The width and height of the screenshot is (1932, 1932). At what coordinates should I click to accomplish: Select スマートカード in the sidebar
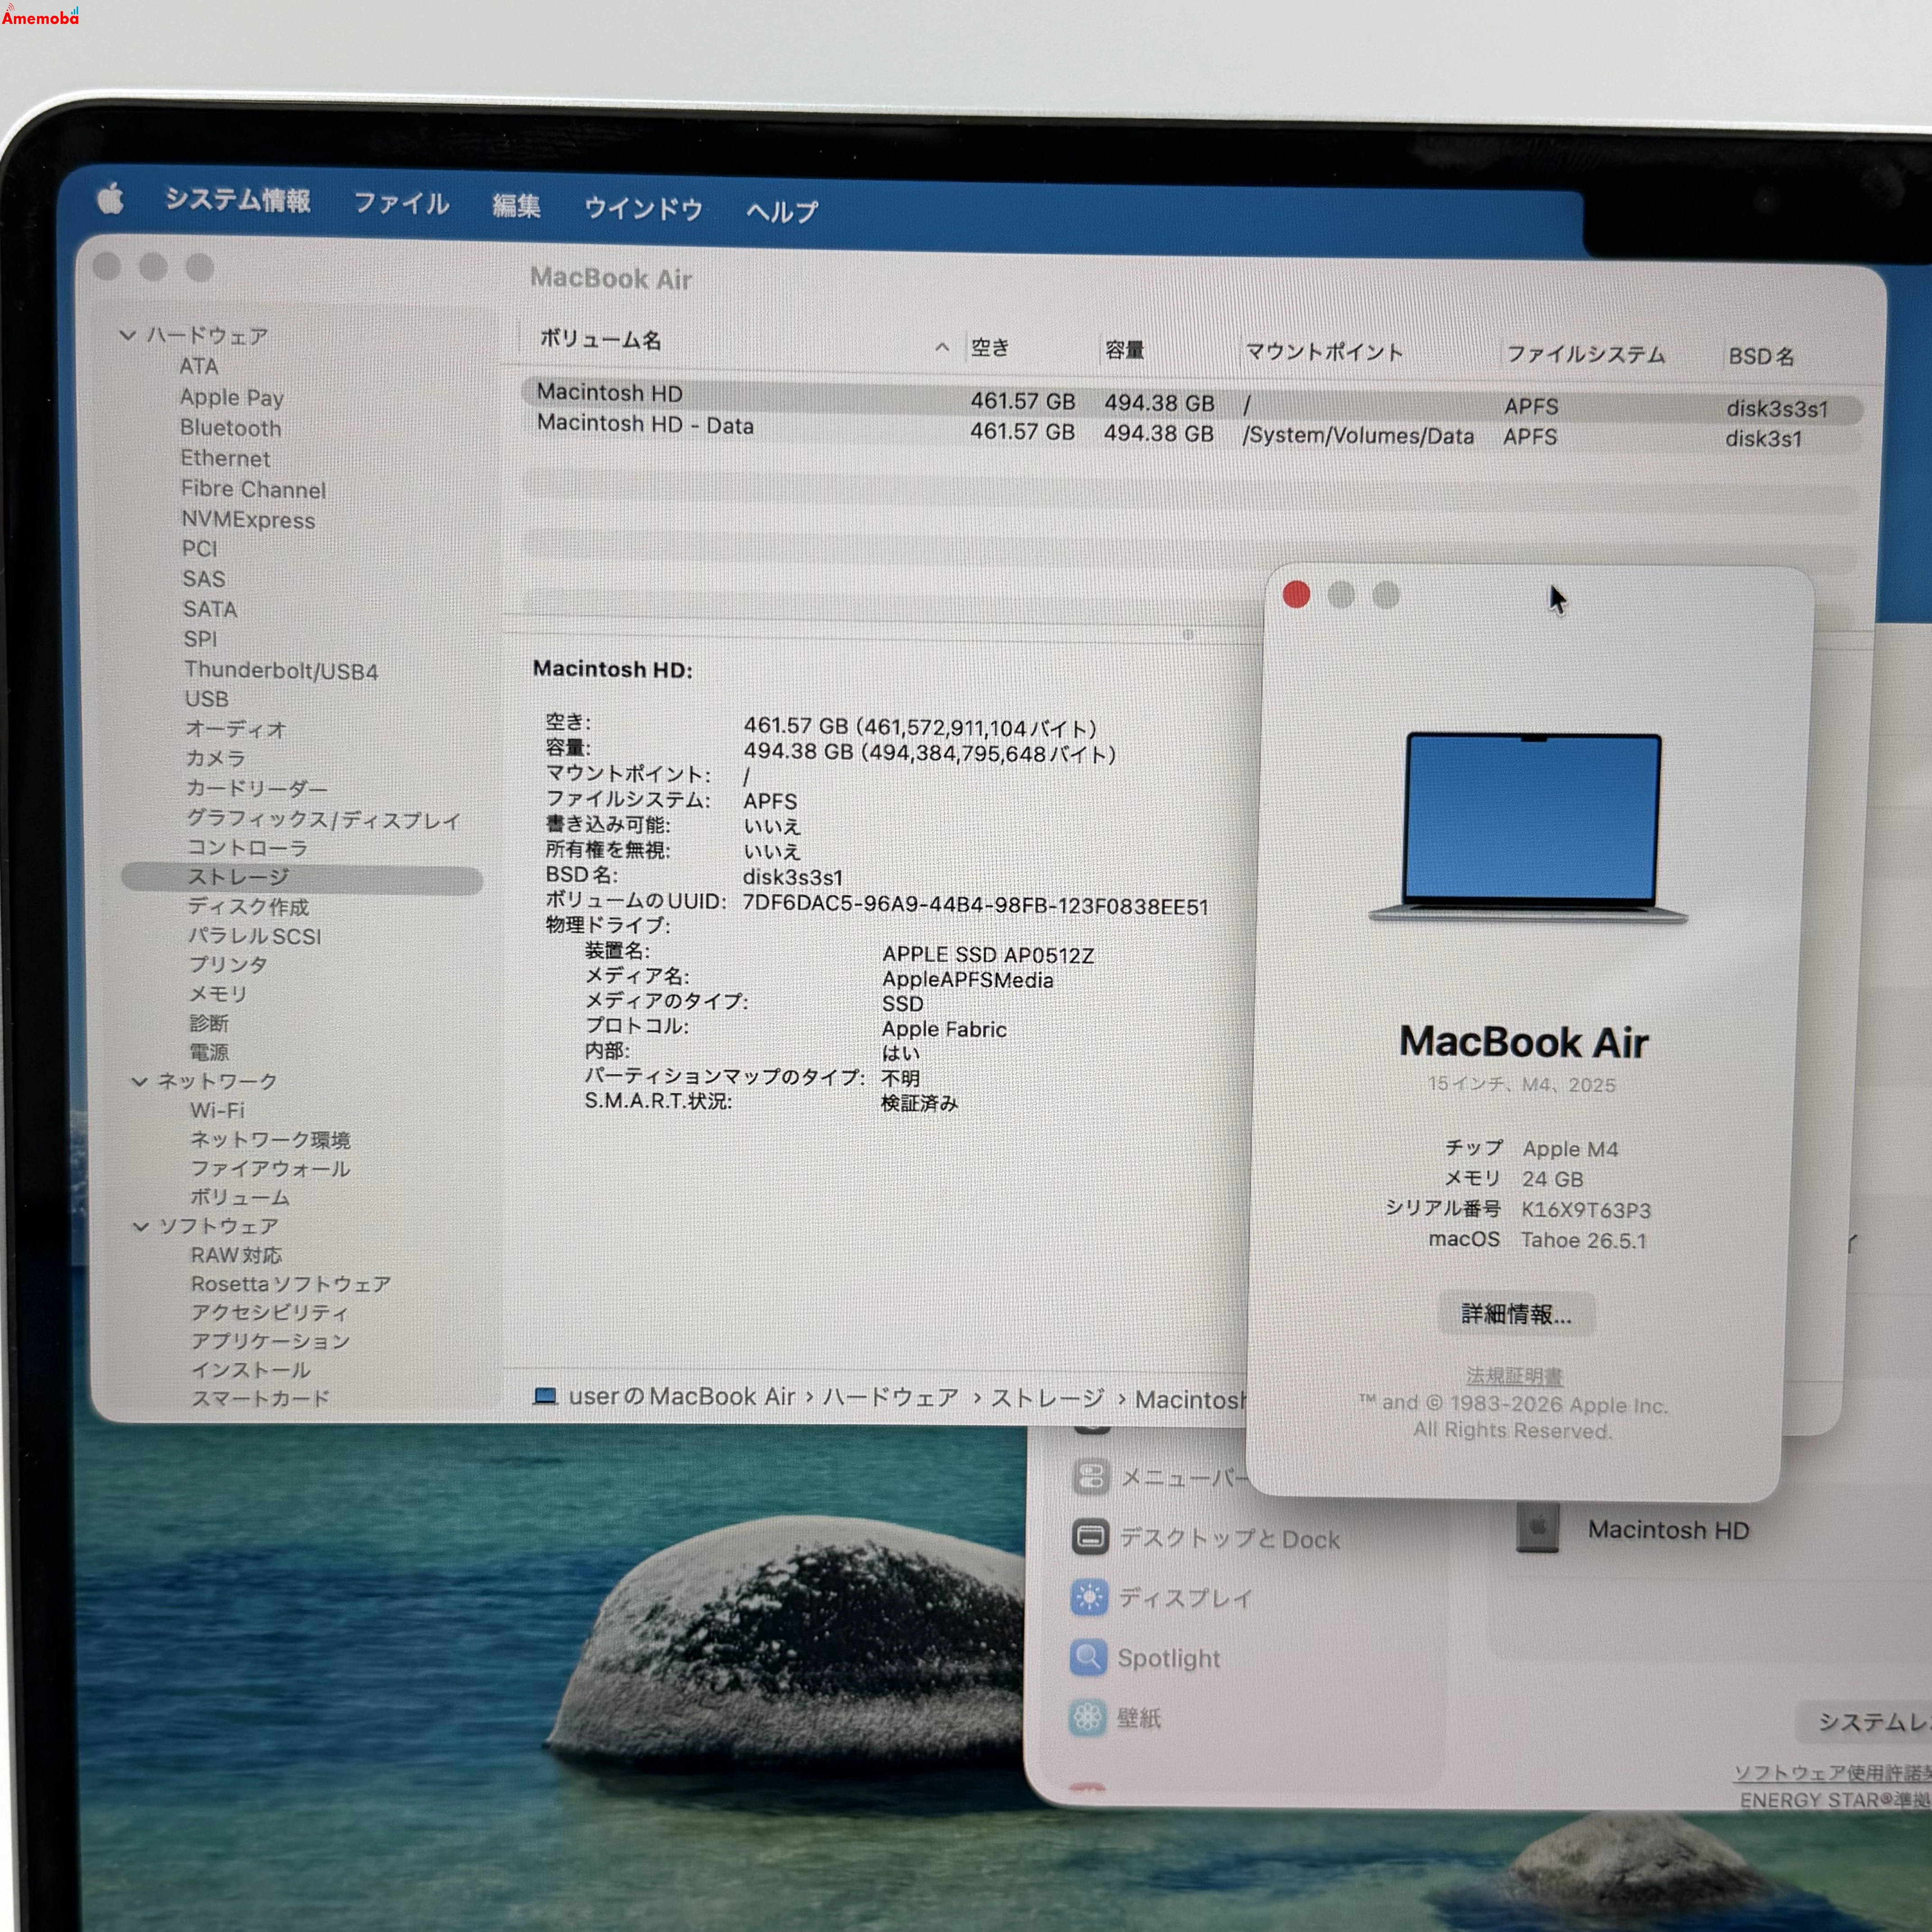point(260,1398)
